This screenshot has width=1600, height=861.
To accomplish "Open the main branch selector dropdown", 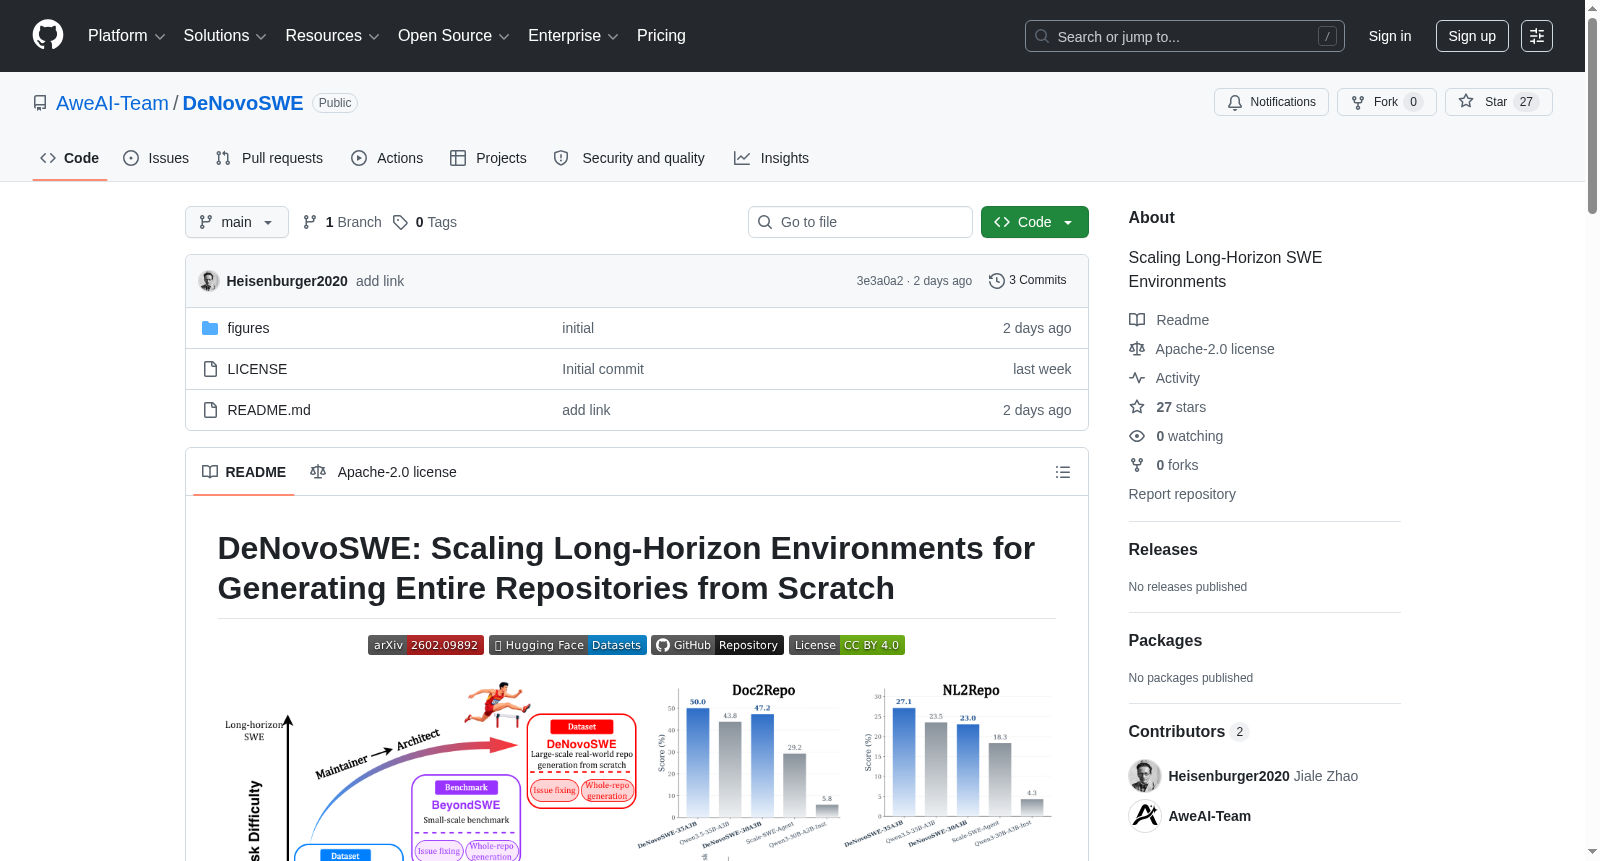I will pos(237,222).
